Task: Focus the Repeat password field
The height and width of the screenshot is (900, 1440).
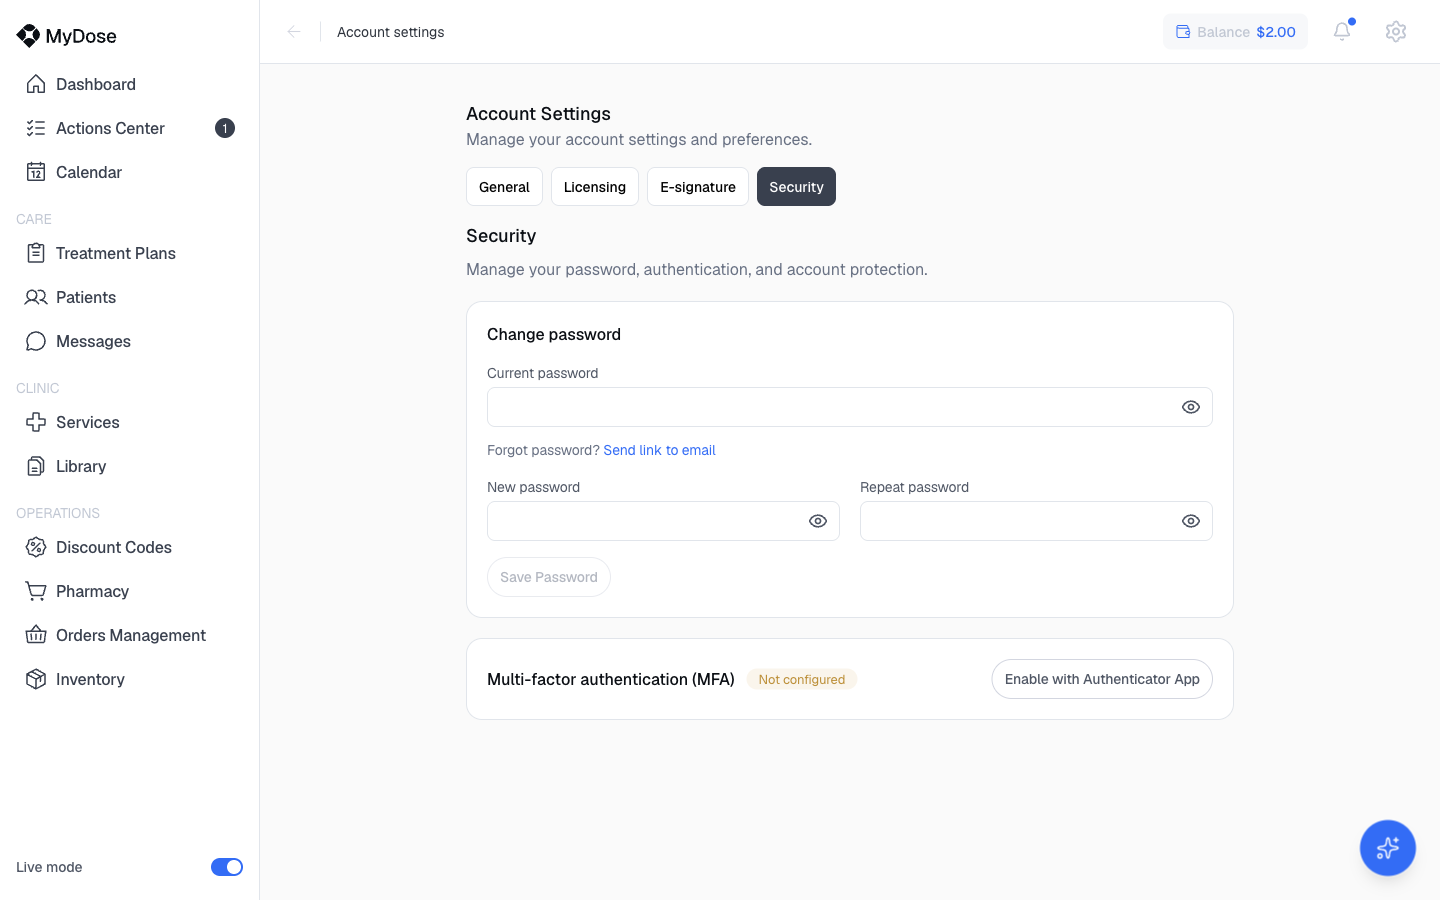Action: pyautogui.click(x=1036, y=521)
